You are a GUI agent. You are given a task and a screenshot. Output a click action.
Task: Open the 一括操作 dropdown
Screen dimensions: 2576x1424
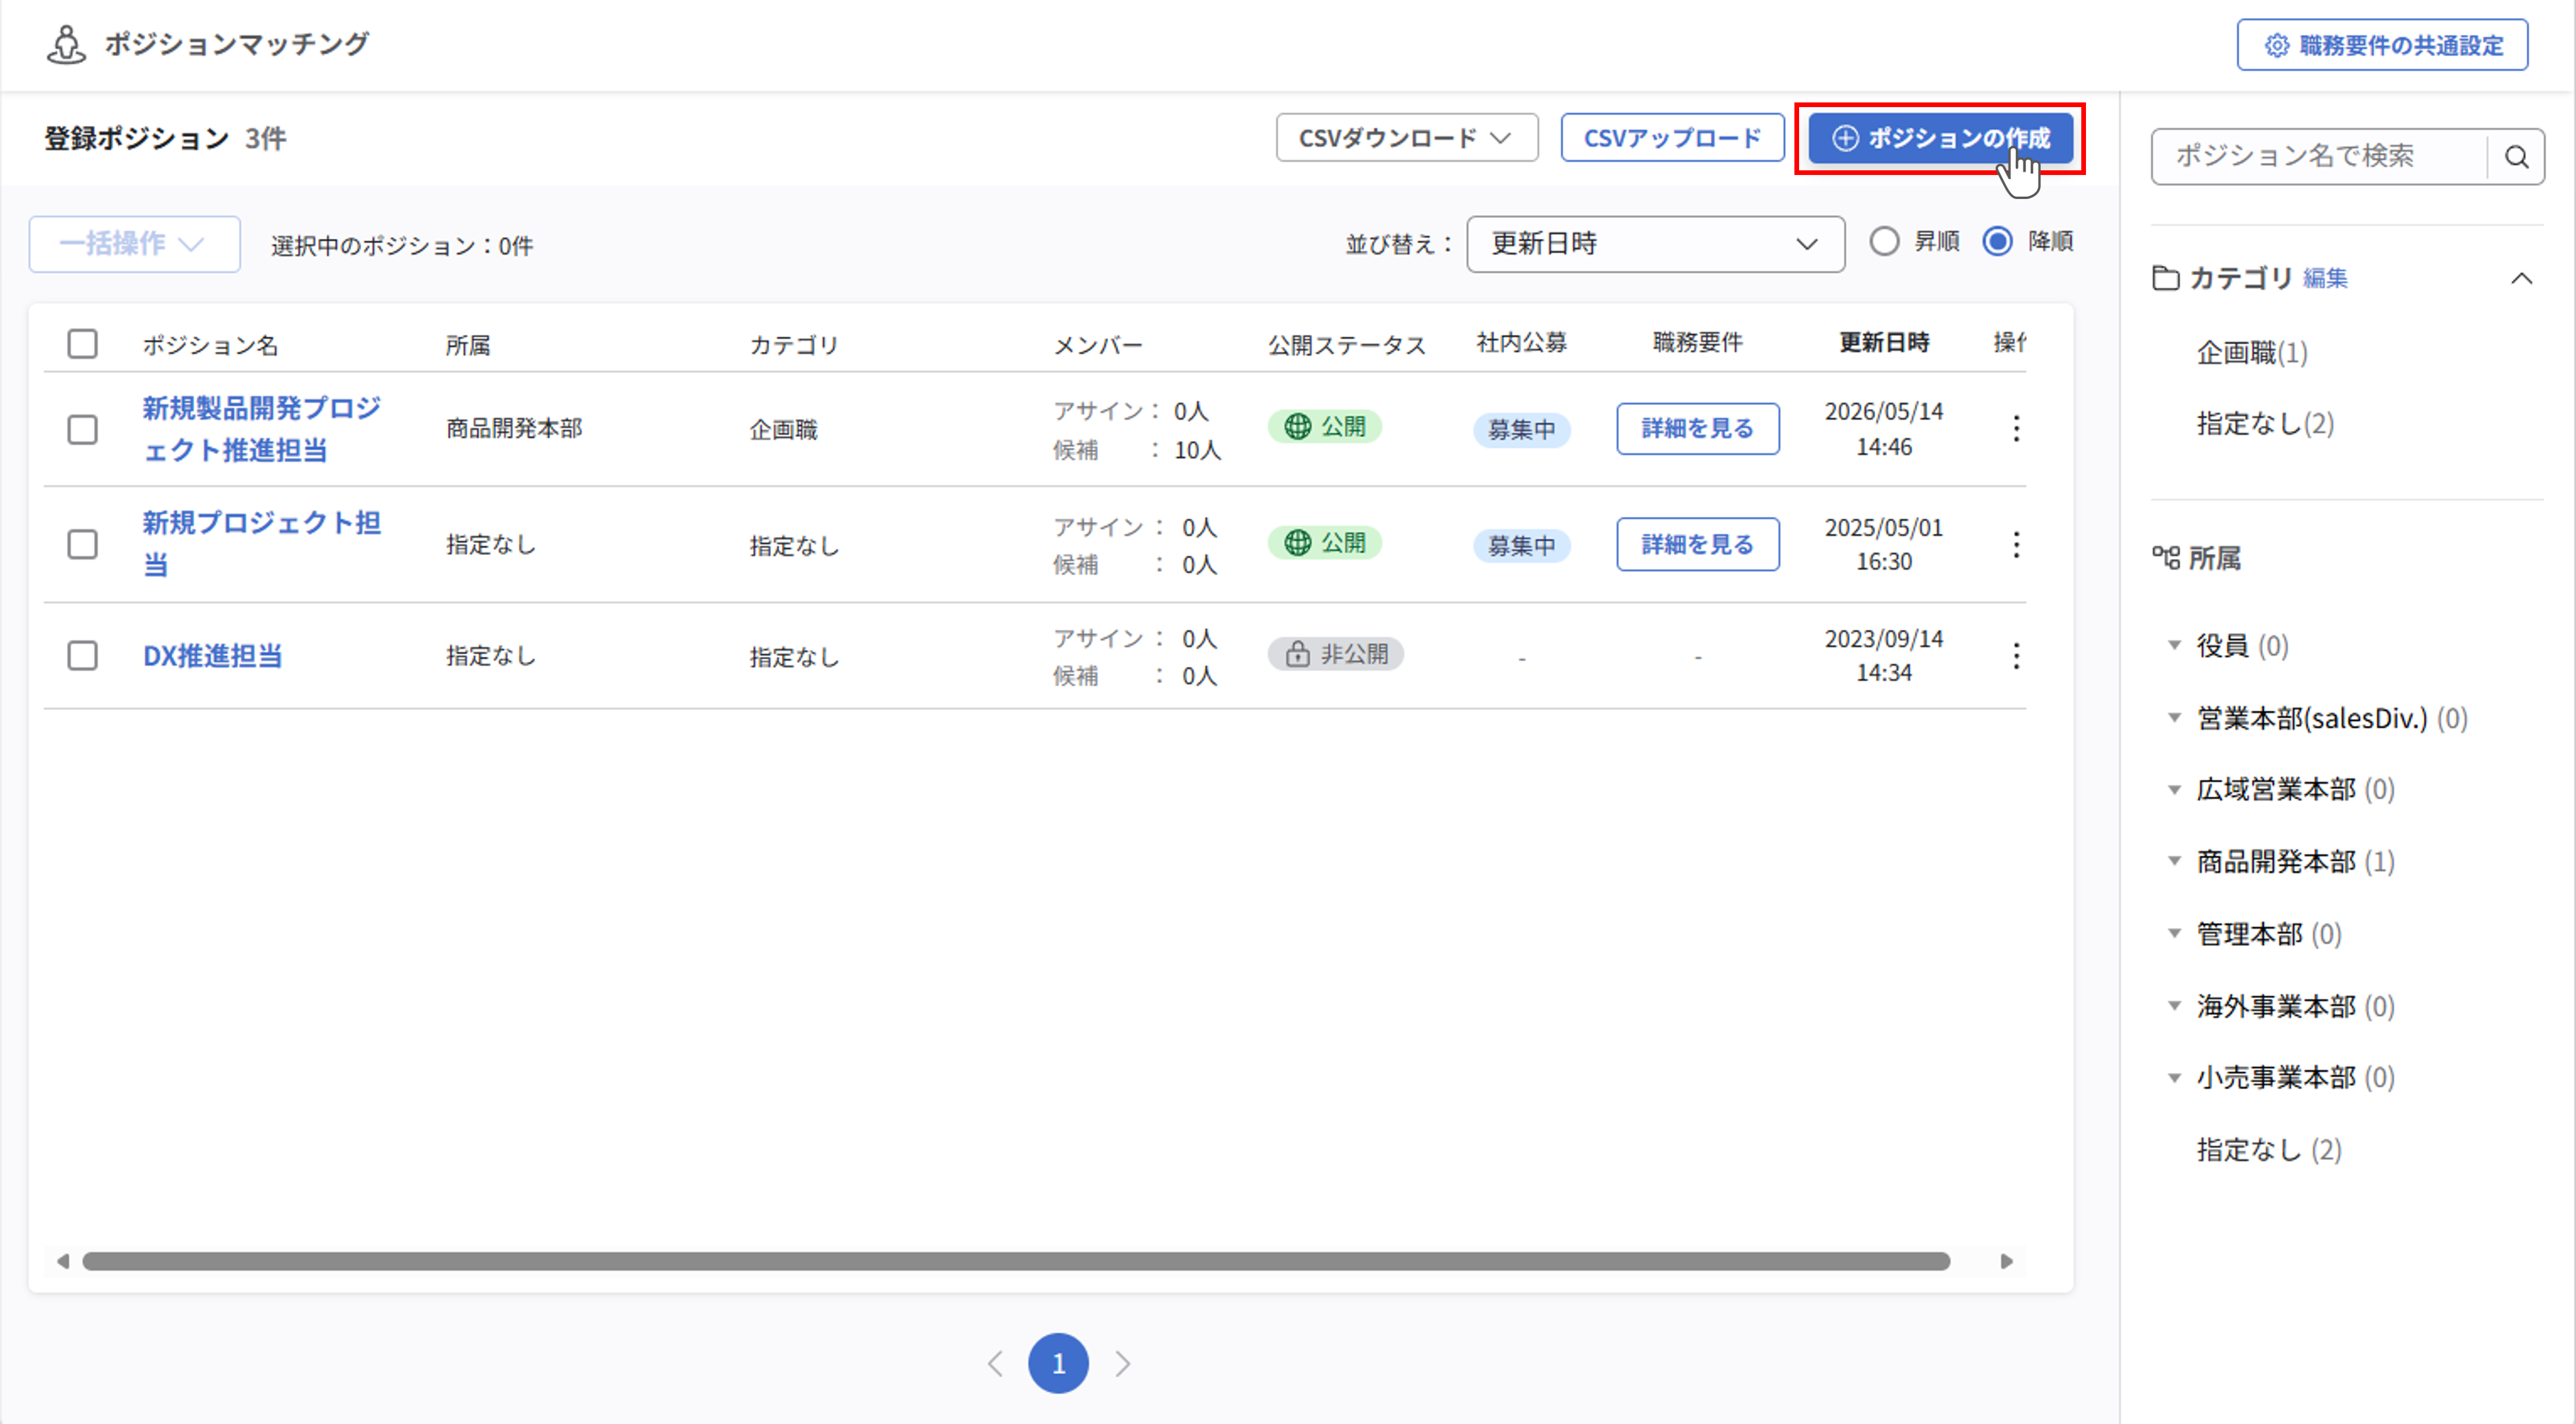(134, 244)
